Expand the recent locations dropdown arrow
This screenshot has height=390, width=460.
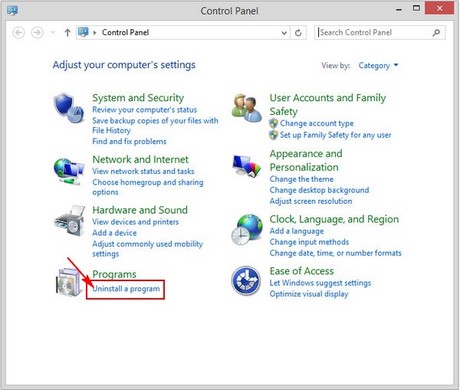click(53, 33)
